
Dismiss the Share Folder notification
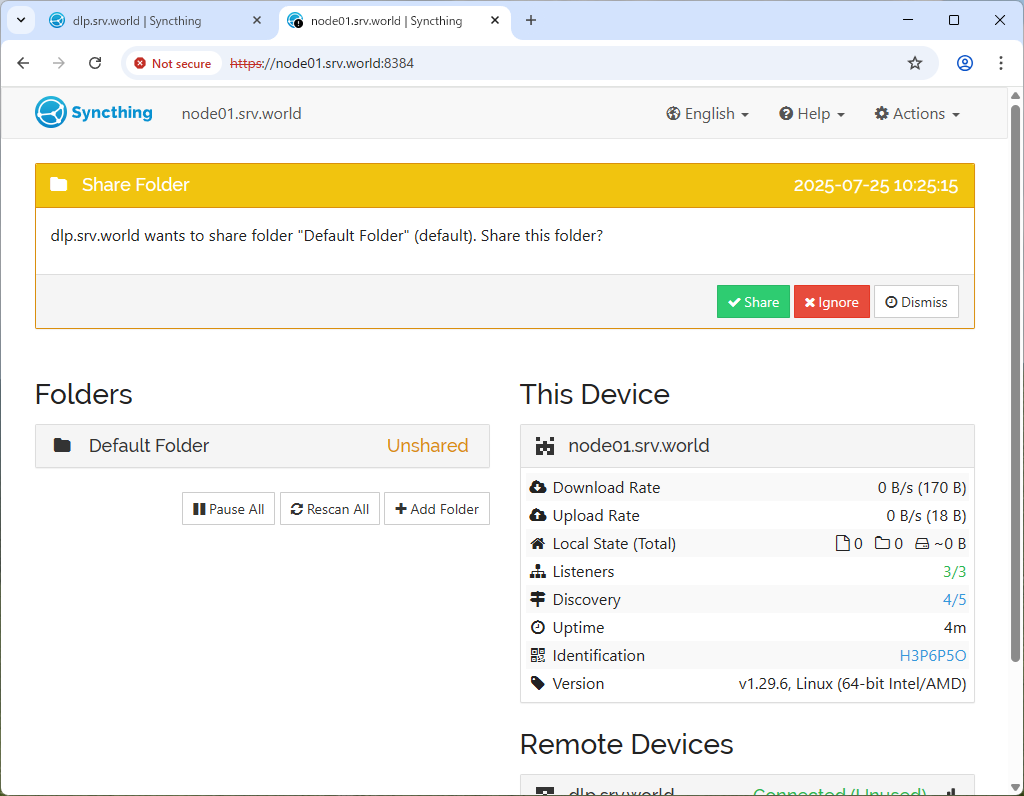coord(916,302)
